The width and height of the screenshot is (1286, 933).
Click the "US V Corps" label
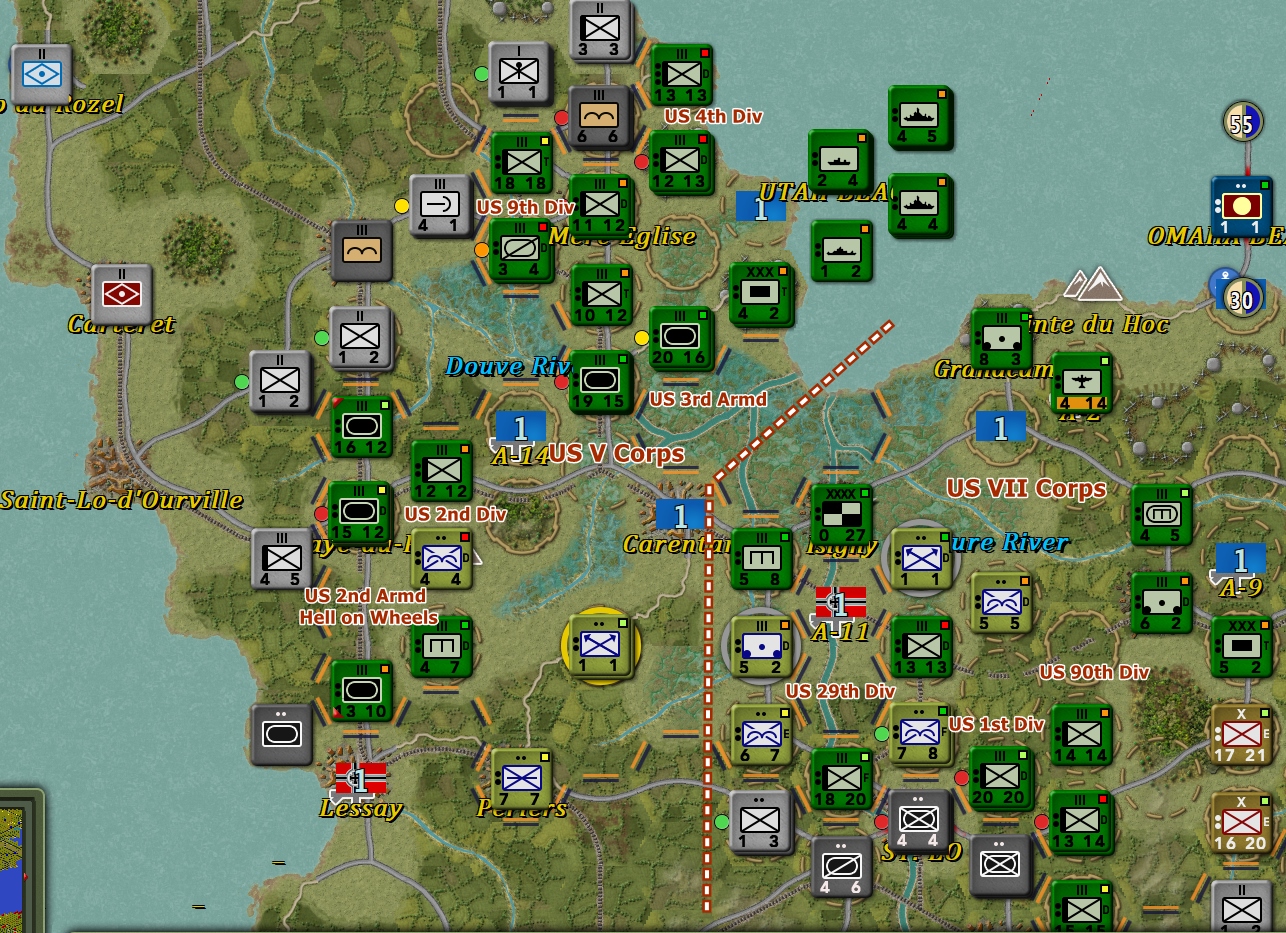point(617,453)
